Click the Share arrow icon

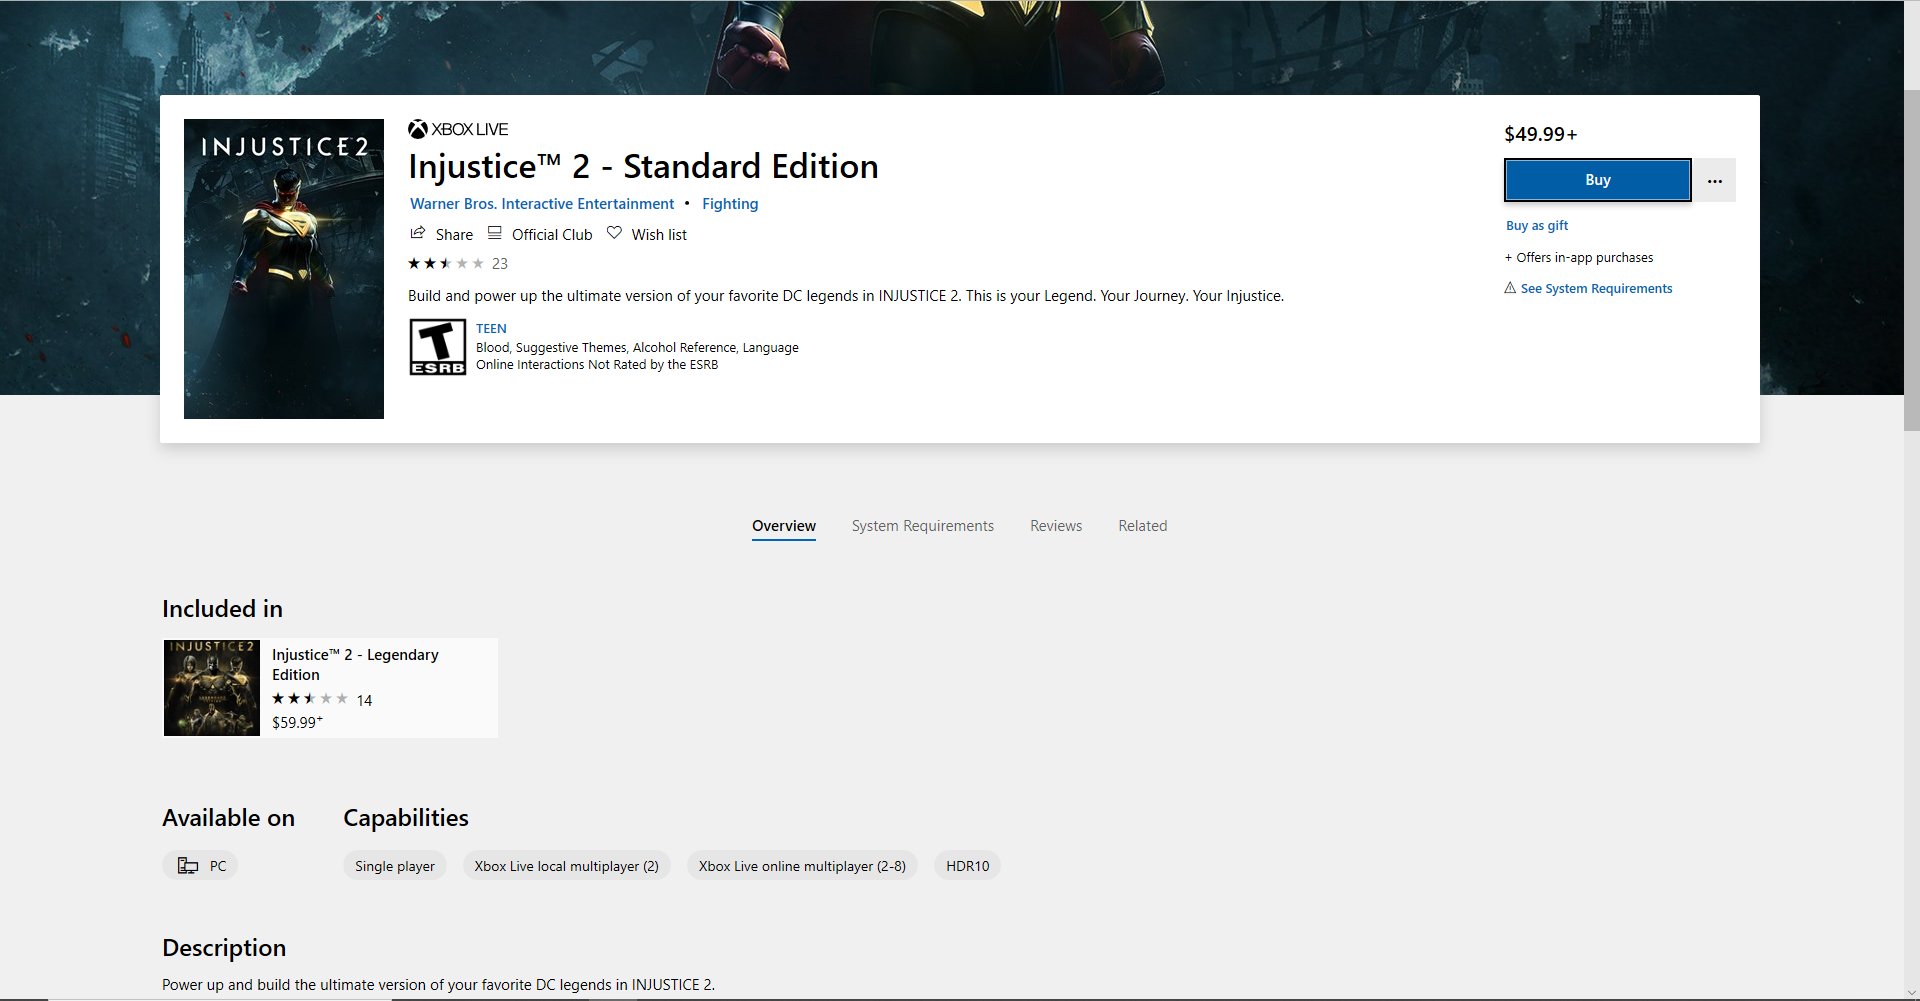418,233
